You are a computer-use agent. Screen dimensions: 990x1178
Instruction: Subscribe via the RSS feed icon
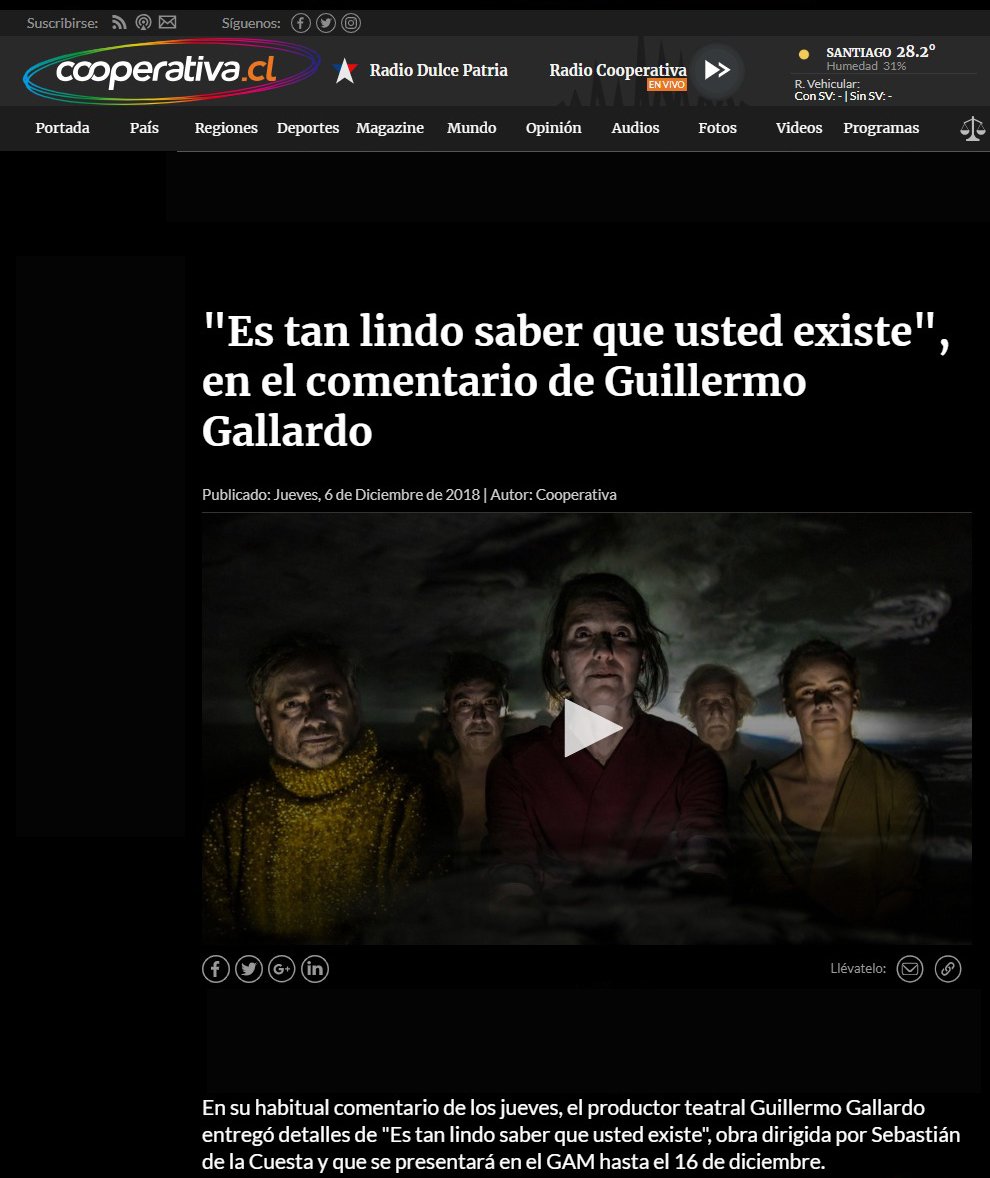pyautogui.click(x=120, y=23)
